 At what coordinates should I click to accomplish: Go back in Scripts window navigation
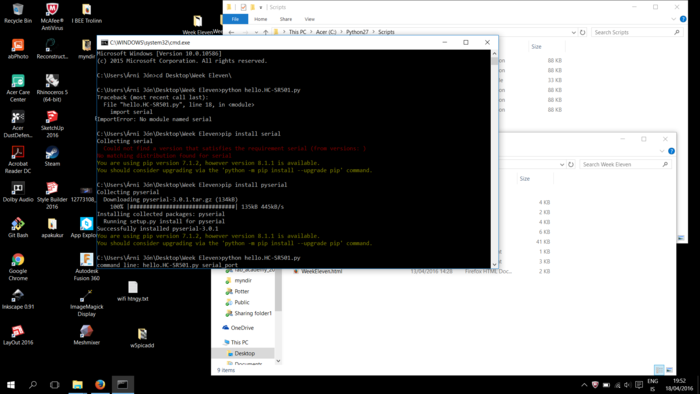pyautogui.click(x=231, y=32)
